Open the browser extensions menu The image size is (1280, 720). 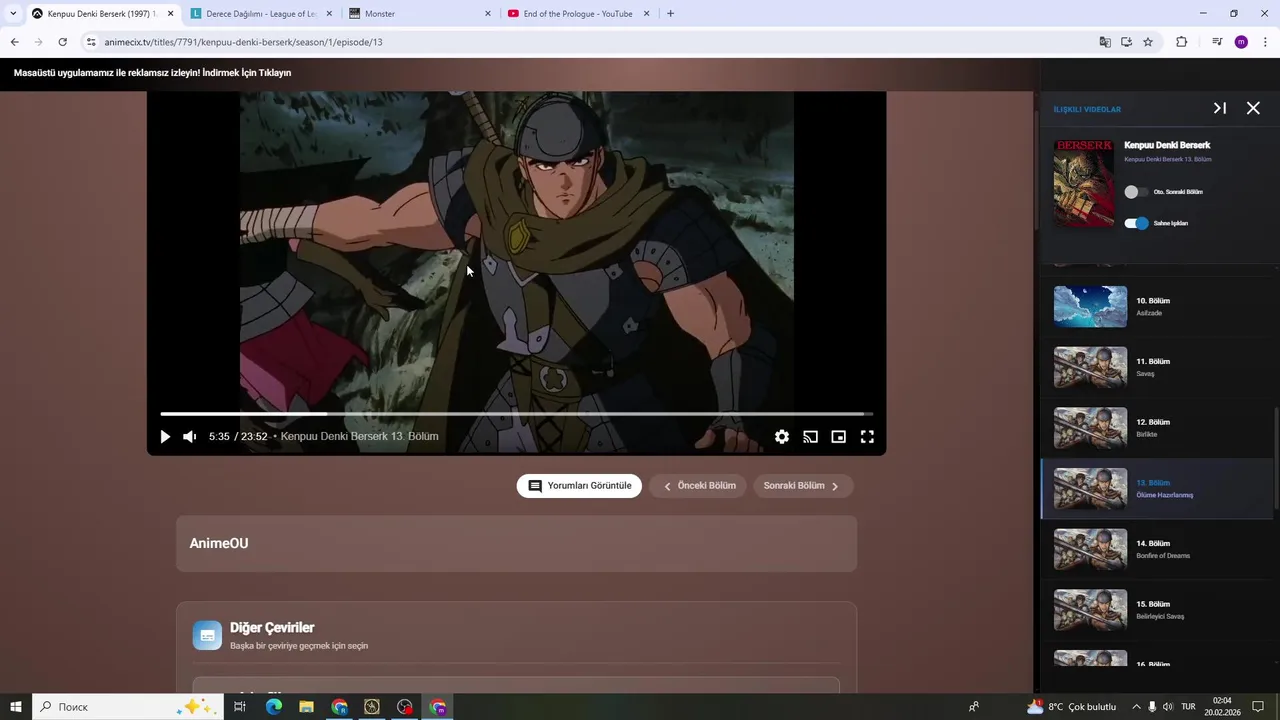tap(1181, 42)
